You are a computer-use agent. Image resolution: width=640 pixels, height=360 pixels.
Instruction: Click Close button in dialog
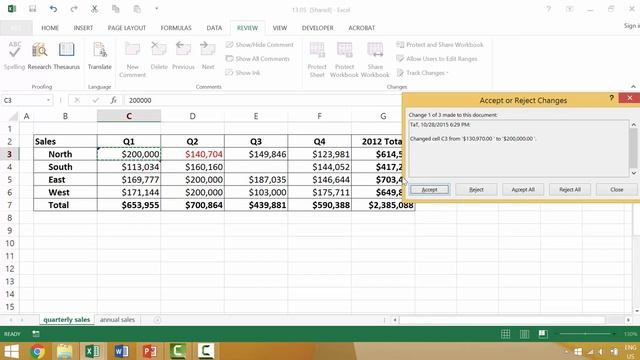pos(617,189)
